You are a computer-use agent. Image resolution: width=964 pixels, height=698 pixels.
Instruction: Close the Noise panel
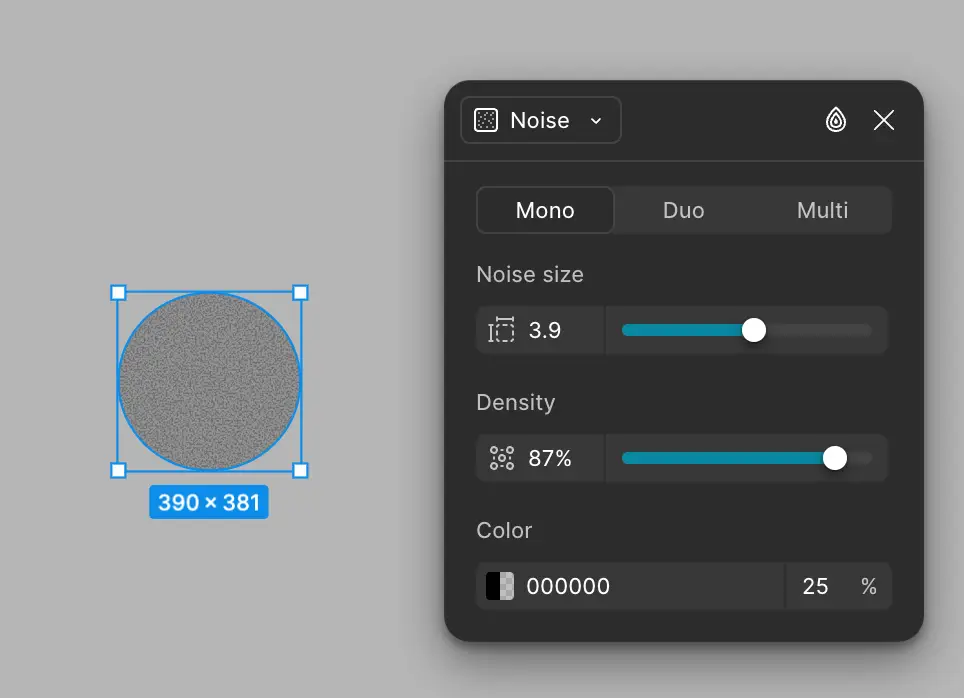[x=883, y=120]
